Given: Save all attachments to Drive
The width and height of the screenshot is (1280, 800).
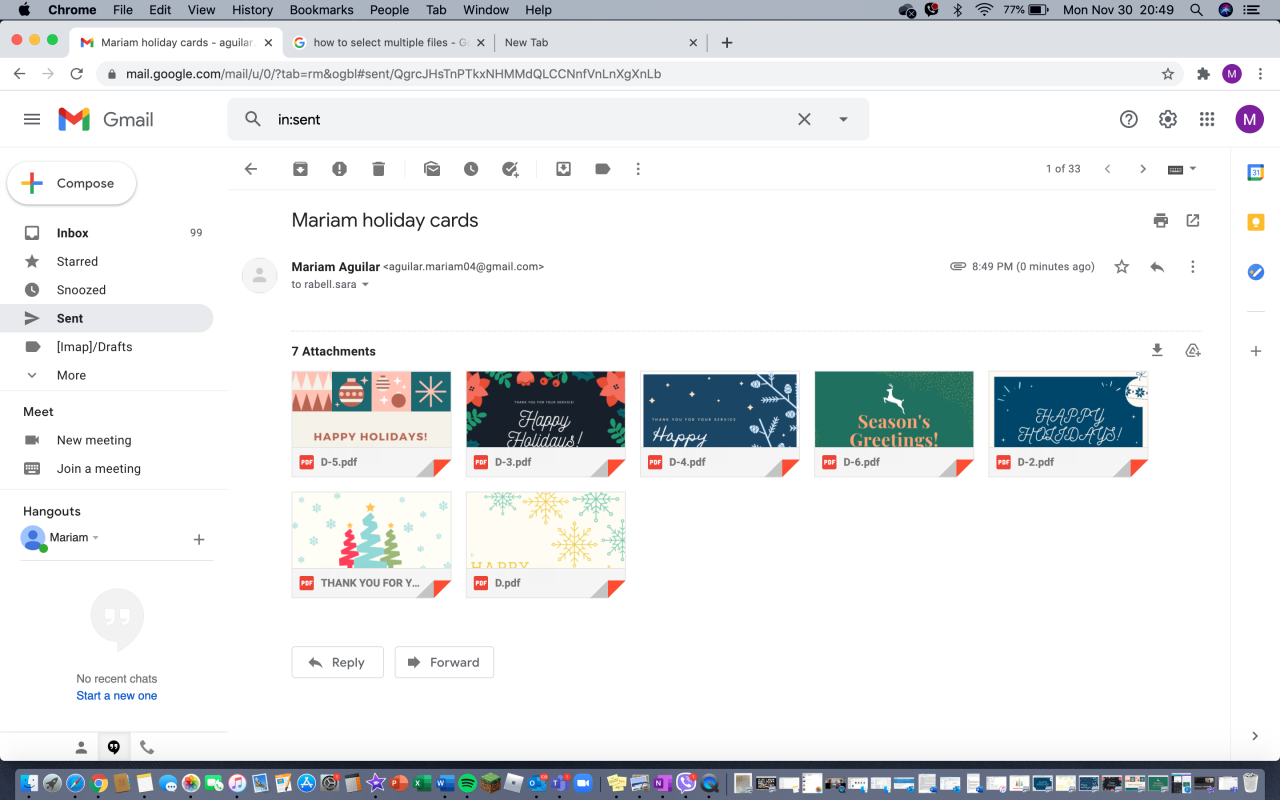Looking at the screenshot, I should pos(1192,350).
